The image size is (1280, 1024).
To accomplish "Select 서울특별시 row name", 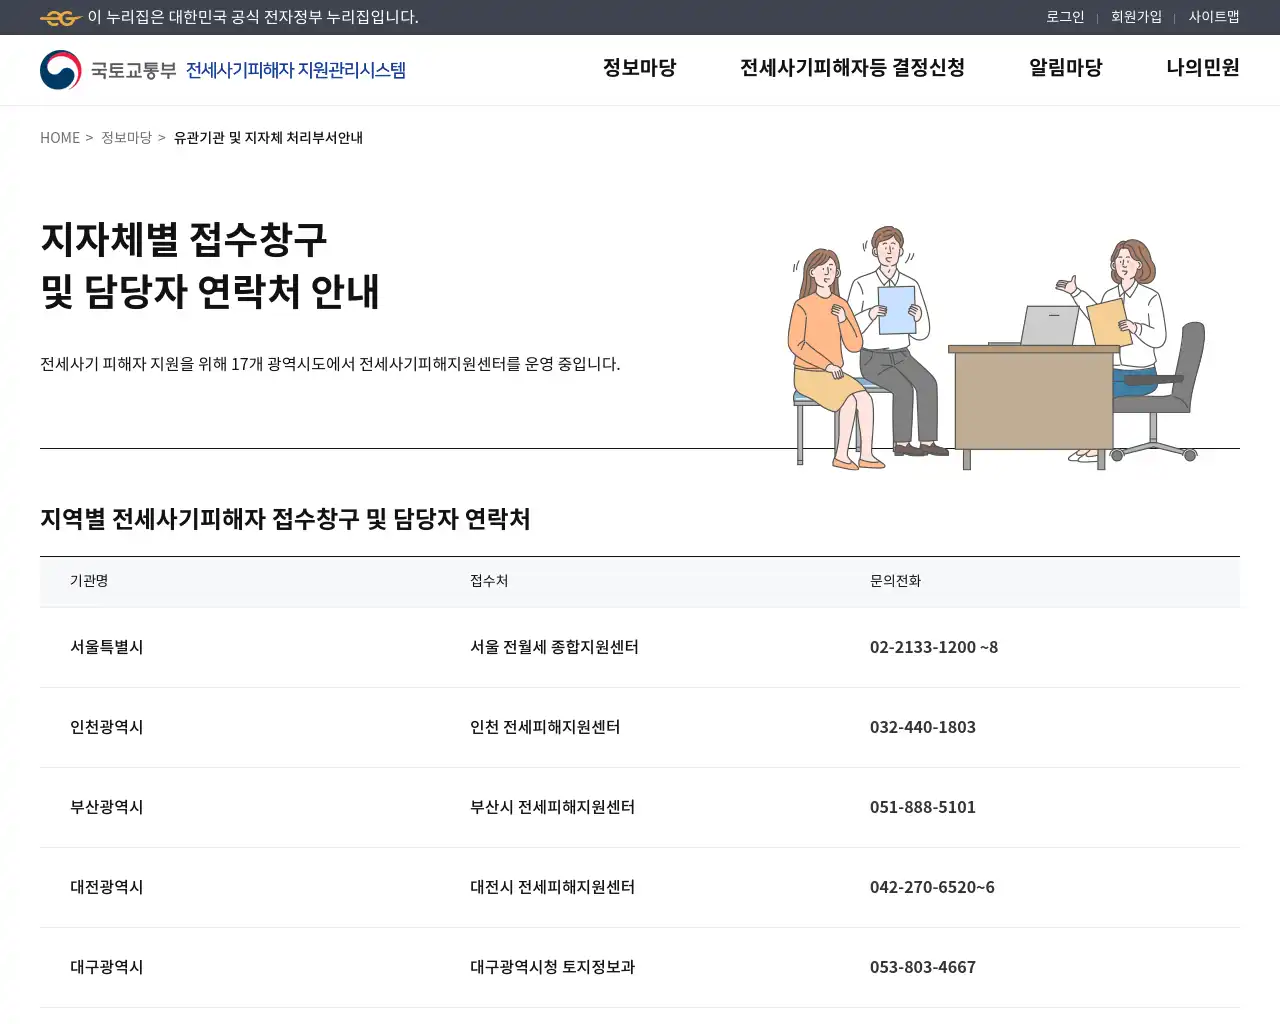I will 107,647.
